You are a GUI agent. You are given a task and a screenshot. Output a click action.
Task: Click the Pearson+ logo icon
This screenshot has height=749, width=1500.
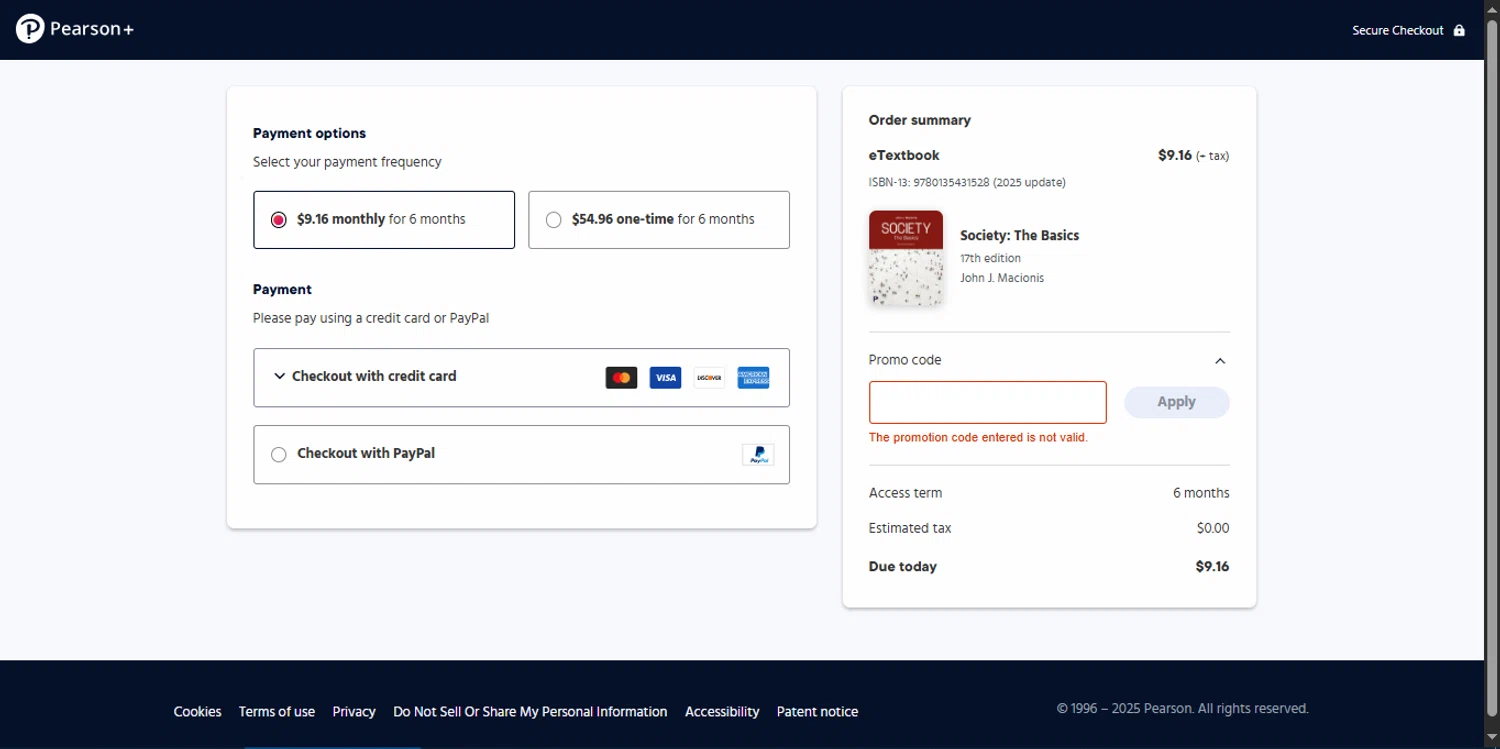click(x=30, y=29)
